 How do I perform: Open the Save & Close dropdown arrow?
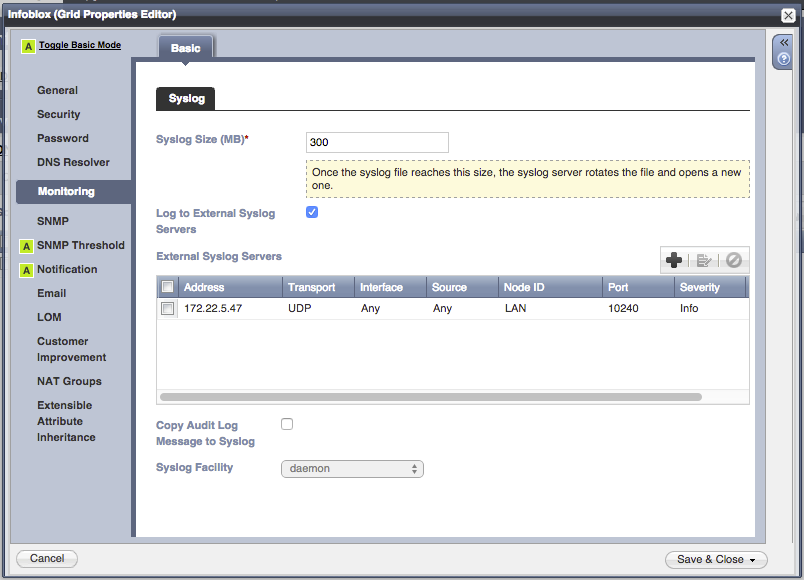(x=753, y=560)
